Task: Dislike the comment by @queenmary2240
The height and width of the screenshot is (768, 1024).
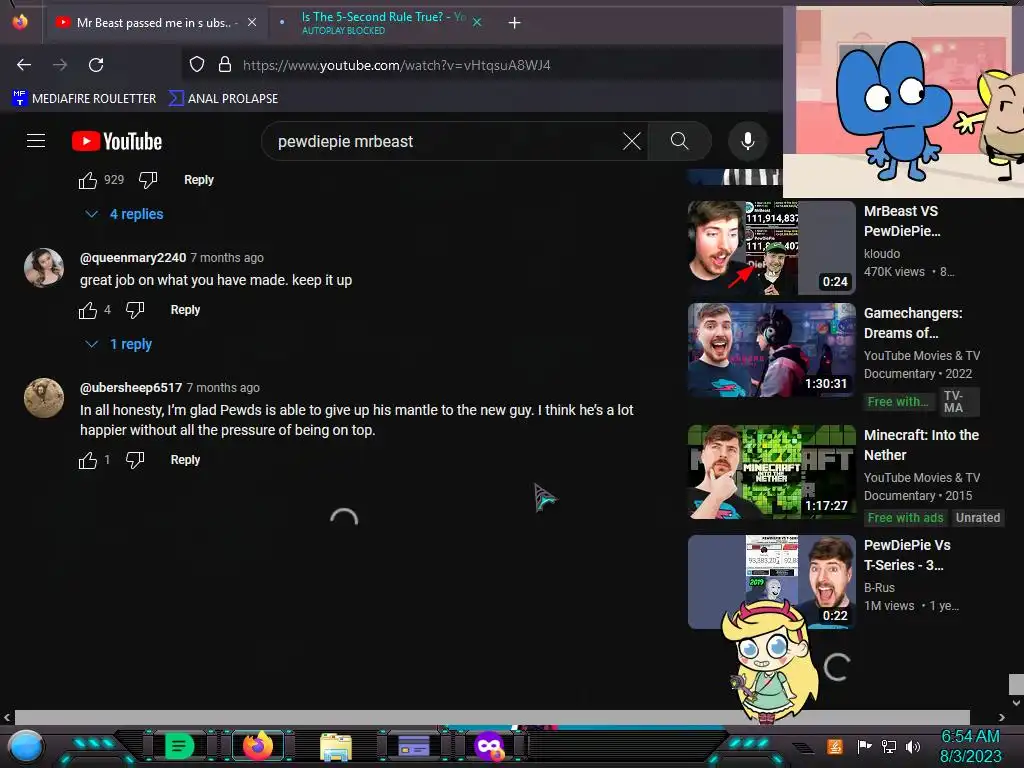Action: [135, 310]
